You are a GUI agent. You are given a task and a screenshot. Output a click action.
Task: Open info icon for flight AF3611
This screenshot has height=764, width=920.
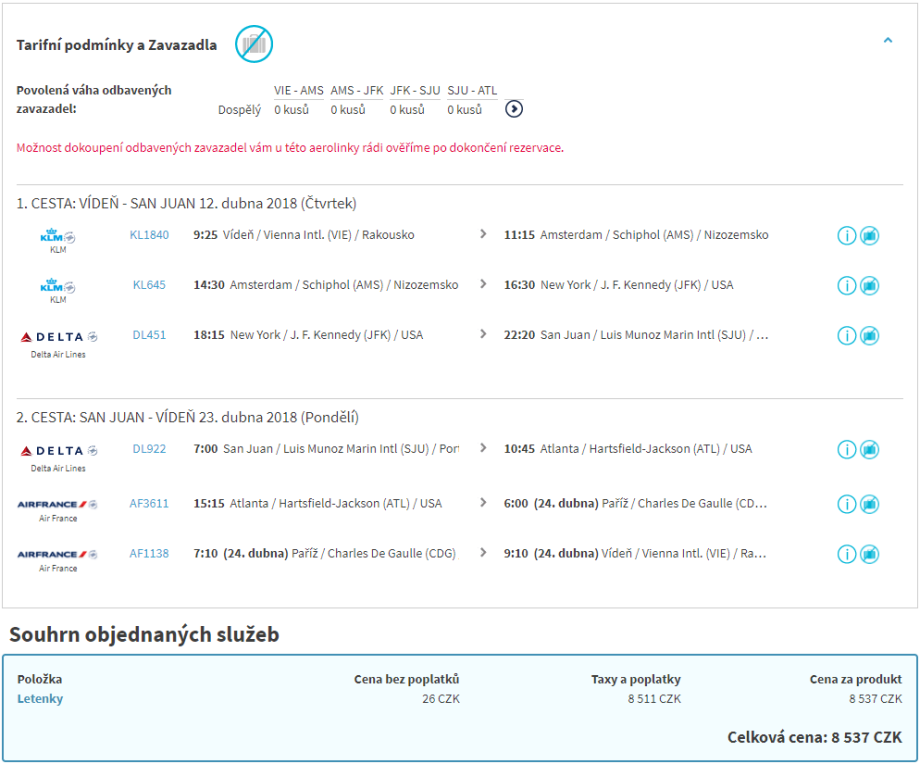click(x=846, y=504)
